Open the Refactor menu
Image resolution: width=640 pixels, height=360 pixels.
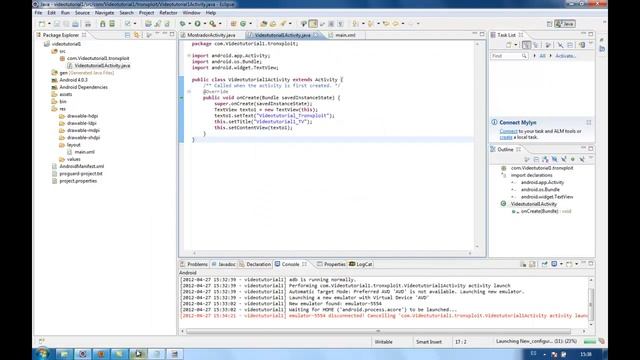[168, 13]
